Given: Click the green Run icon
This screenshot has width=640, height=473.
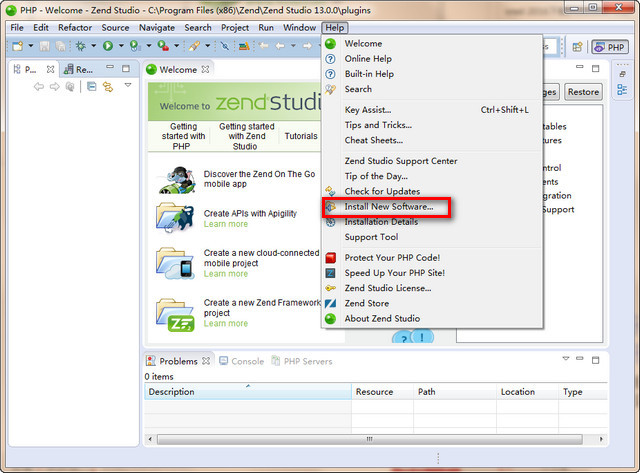Looking at the screenshot, I should [108, 46].
